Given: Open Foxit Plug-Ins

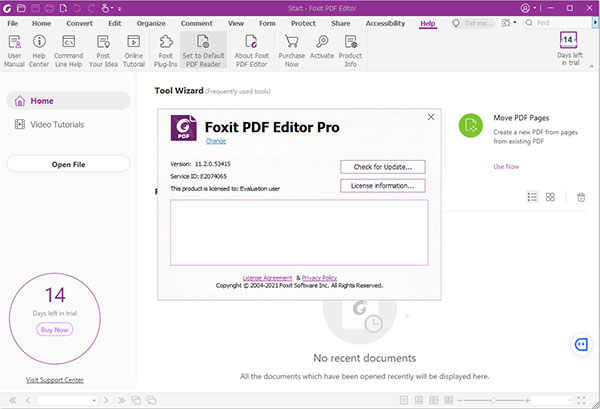Looking at the screenshot, I should (166, 50).
